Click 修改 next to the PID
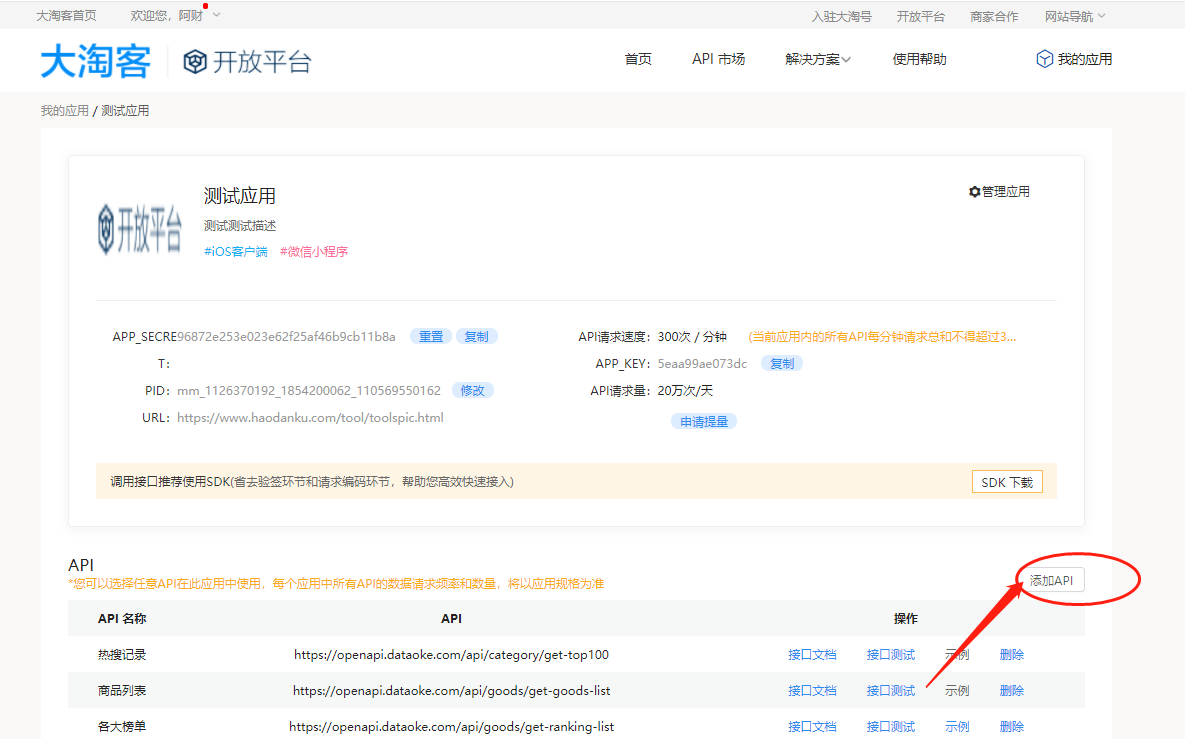The image size is (1185, 739). click(473, 391)
